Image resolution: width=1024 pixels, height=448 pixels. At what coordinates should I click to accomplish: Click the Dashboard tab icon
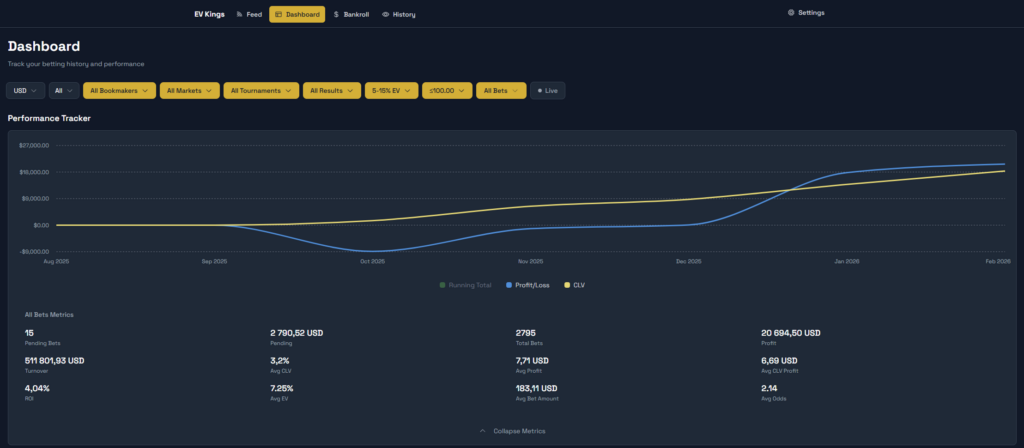click(278, 14)
